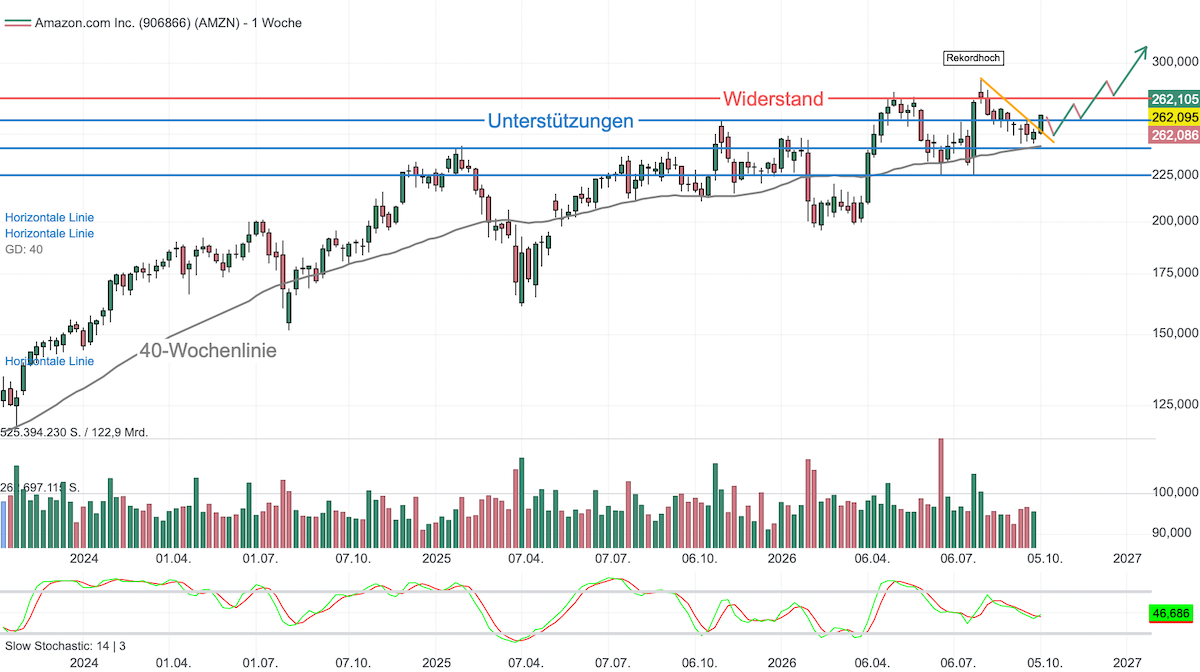
Task: Click the red "Widerstand" label
Action: [774, 98]
